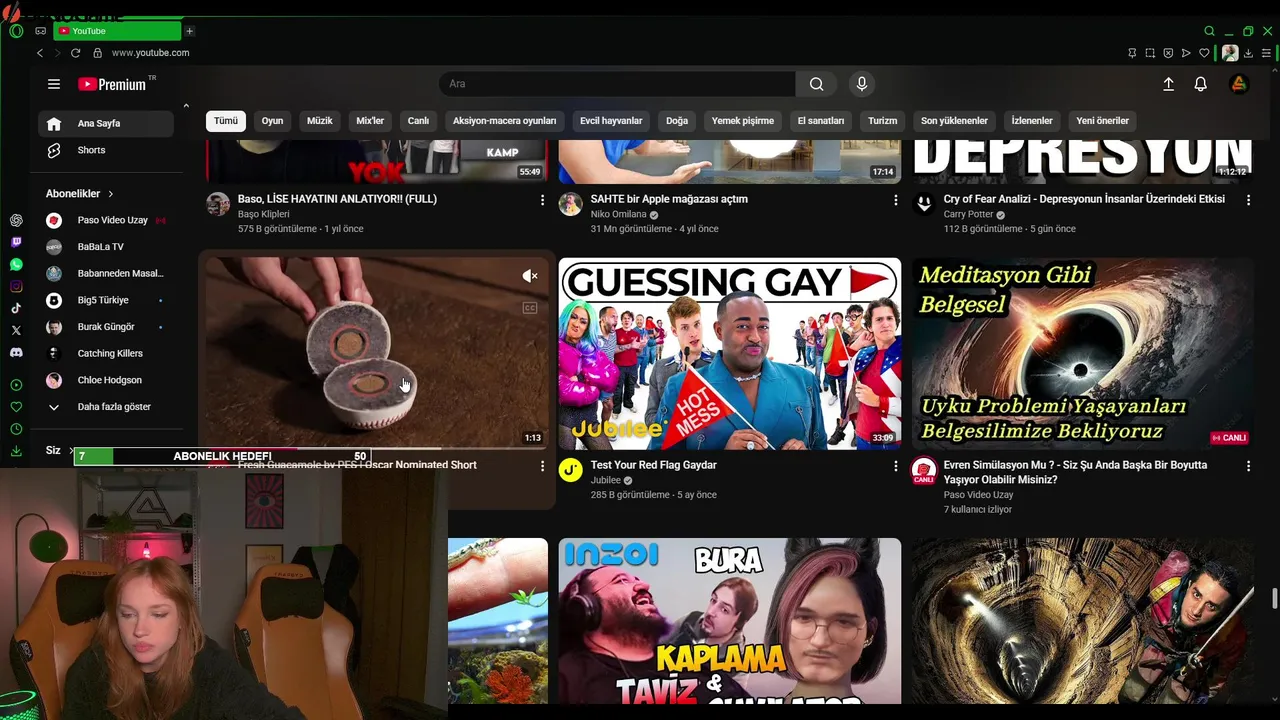Open Instagram in the browser sidebar
Image resolution: width=1280 pixels, height=720 pixels.
[16, 286]
